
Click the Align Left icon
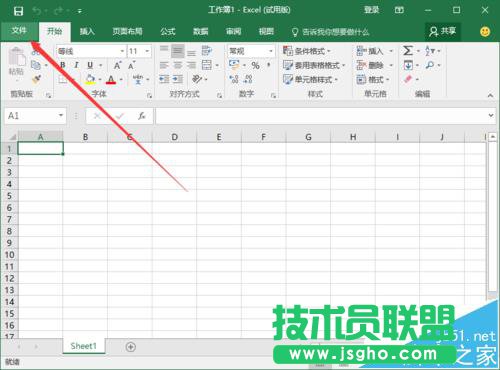coord(164,65)
